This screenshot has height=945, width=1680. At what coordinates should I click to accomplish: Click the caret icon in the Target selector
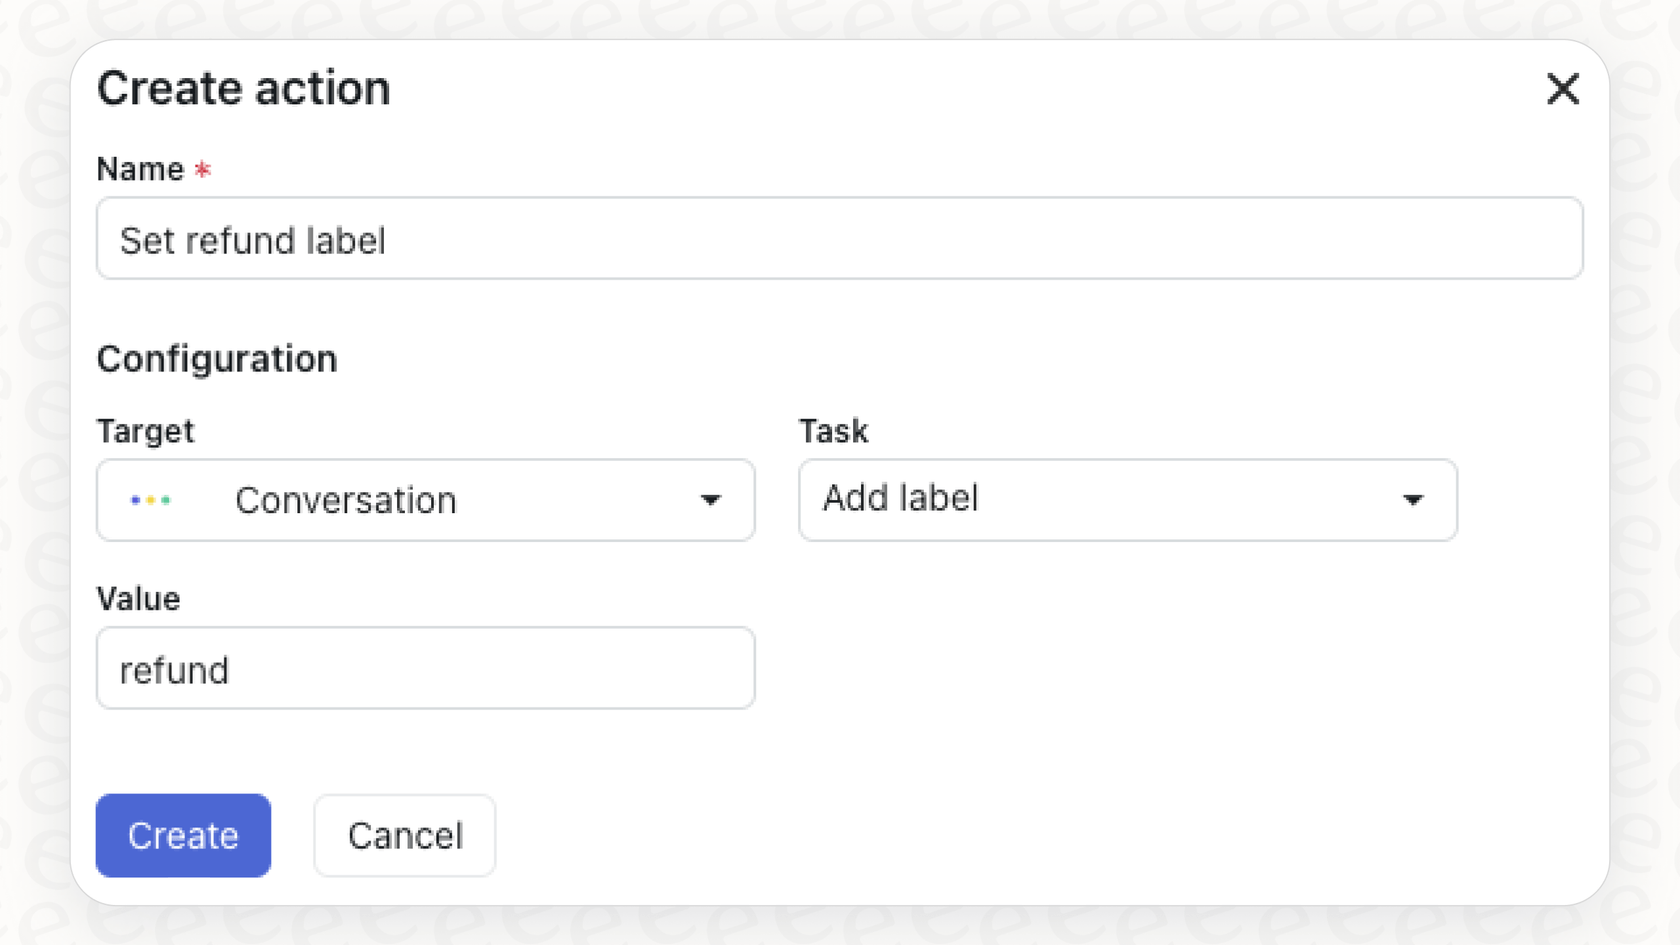710,501
